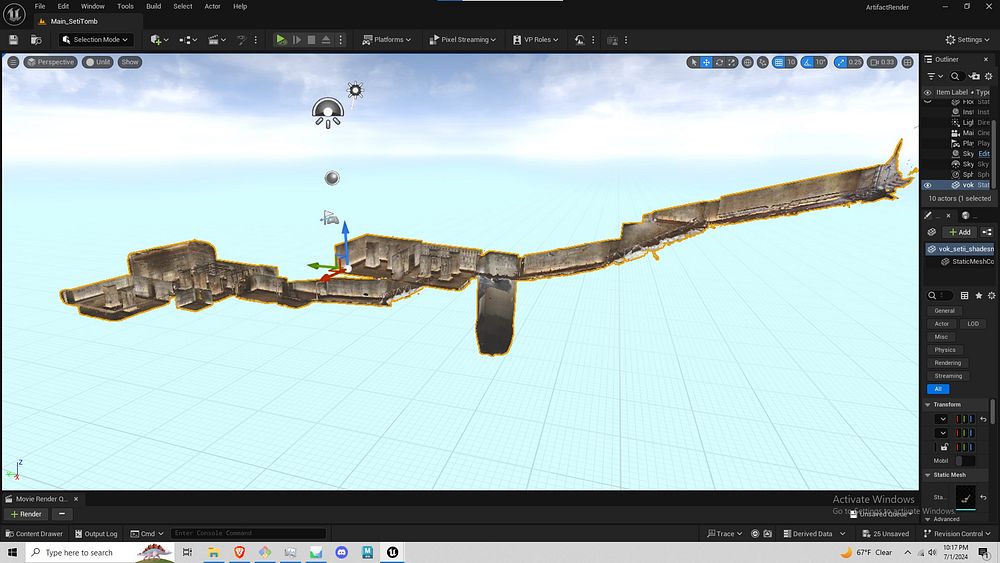
Task: Open the Selection Mode dropdown
Action: pos(95,40)
